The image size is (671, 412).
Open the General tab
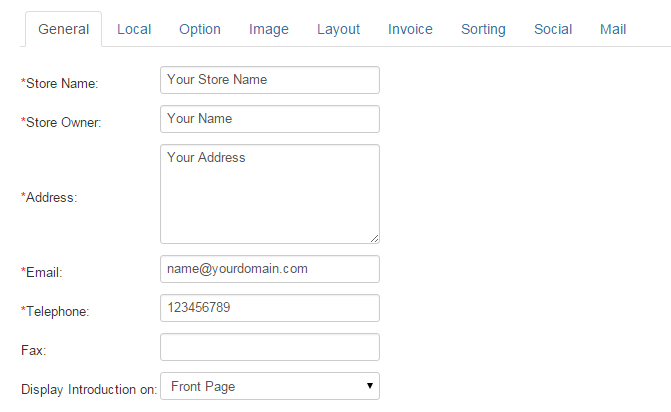click(x=64, y=29)
